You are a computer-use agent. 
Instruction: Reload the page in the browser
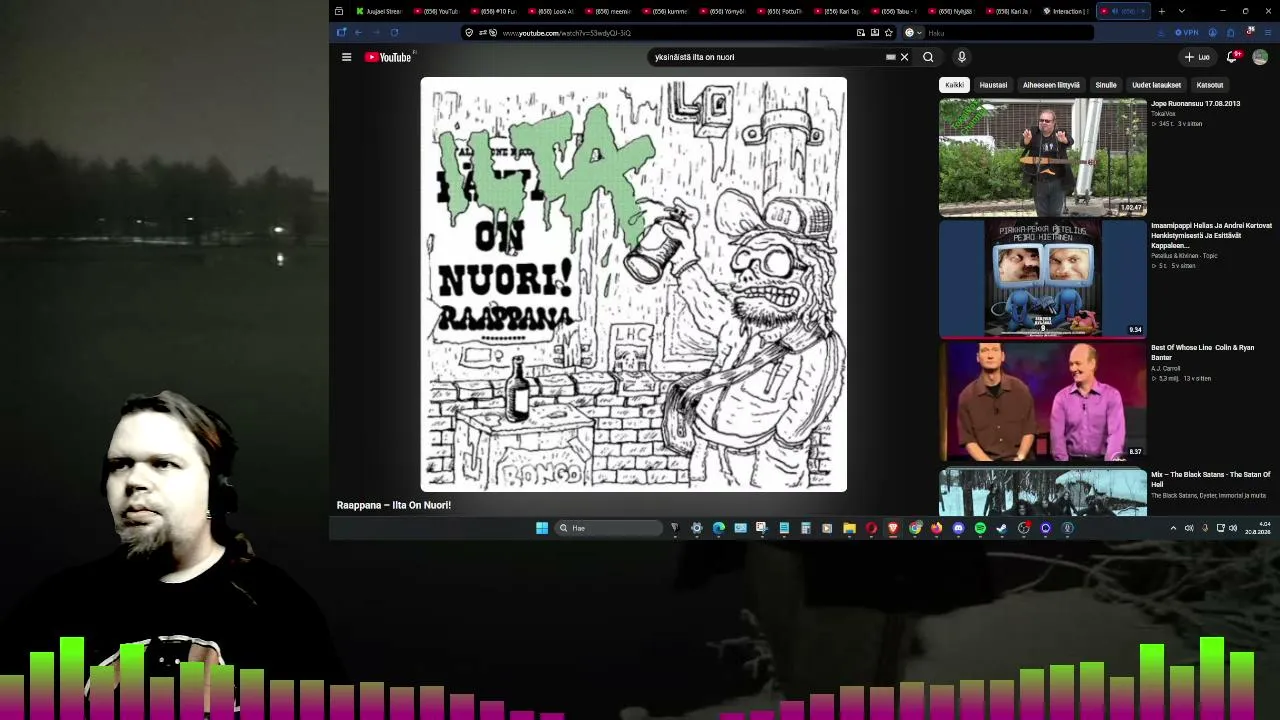[394, 33]
